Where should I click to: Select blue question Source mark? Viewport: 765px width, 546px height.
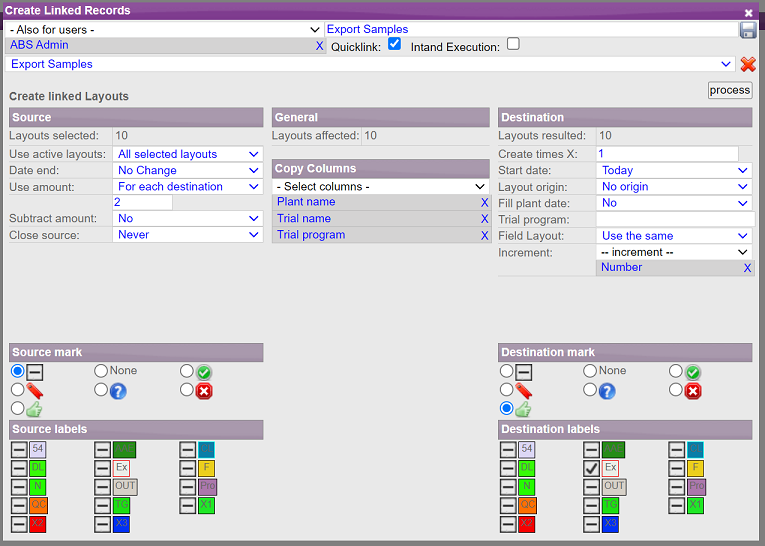coord(101,389)
